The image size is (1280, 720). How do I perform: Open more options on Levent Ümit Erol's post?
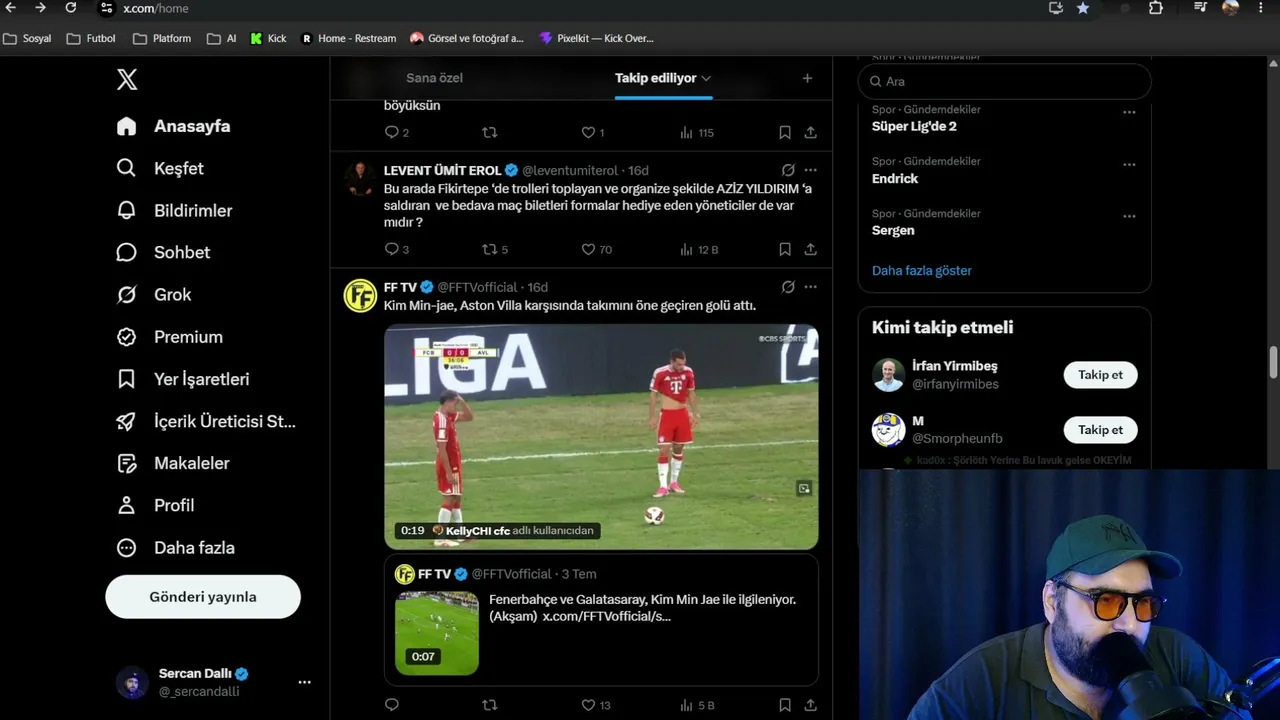(810, 170)
